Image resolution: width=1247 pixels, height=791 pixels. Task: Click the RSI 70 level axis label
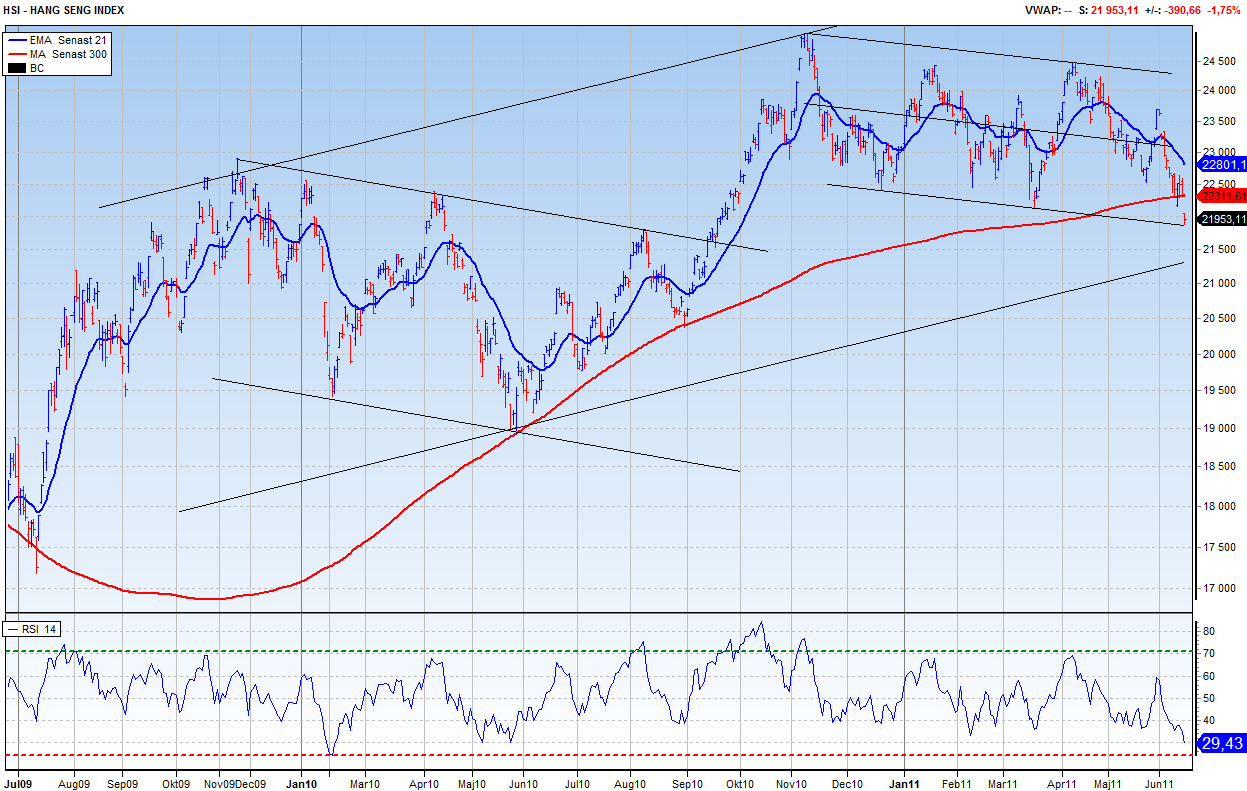pos(1208,654)
